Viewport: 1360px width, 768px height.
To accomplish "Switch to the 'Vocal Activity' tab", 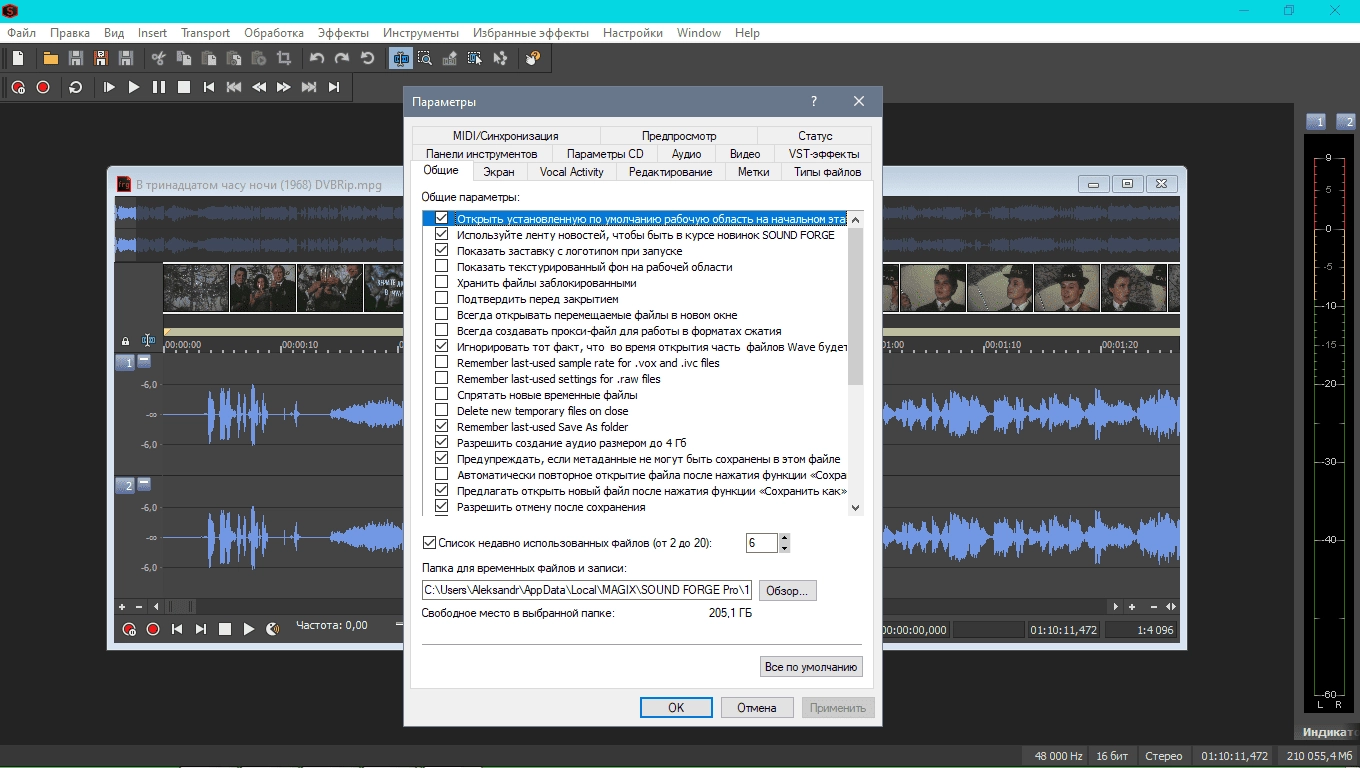I will tap(571, 172).
